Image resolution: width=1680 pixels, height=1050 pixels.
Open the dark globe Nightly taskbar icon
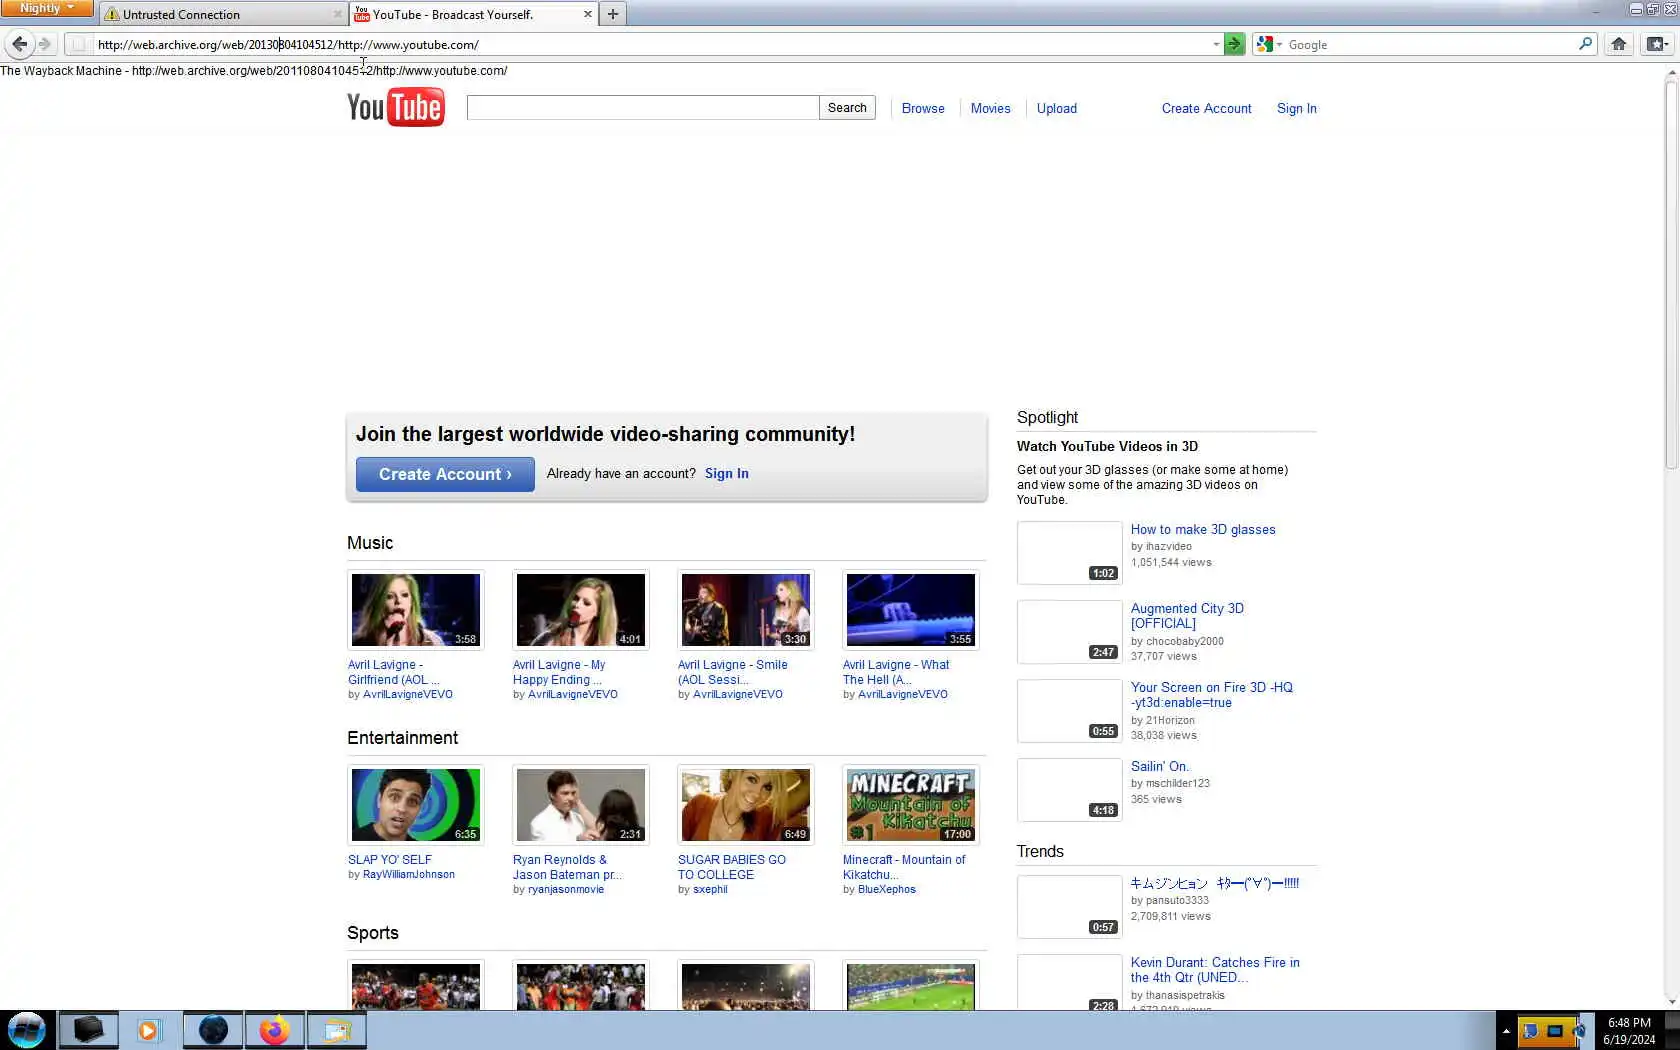pyautogui.click(x=213, y=1030)
